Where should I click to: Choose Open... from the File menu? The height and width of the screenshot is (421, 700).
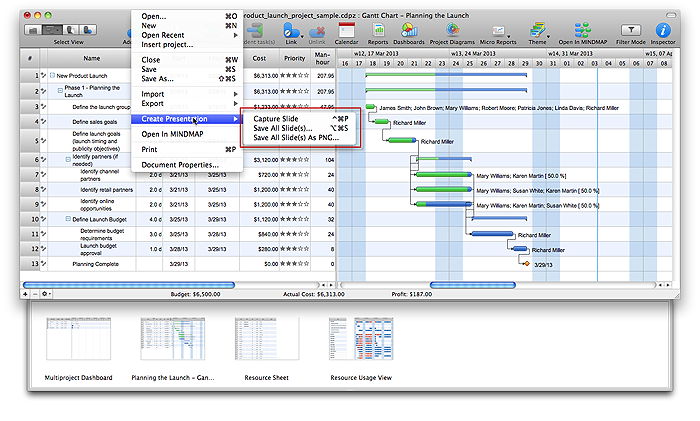(187, 17)
